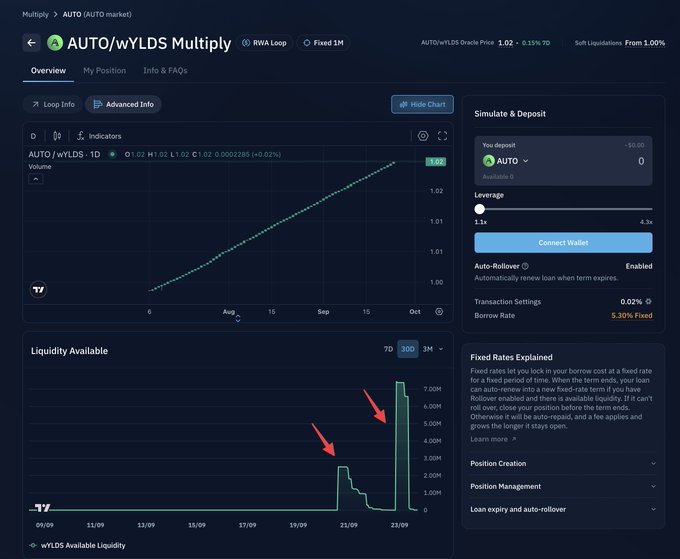680x559 pixels.
Task: Click the Auto-Rollover help question icon
Action: pyautogui.click(x=525, y=266)
